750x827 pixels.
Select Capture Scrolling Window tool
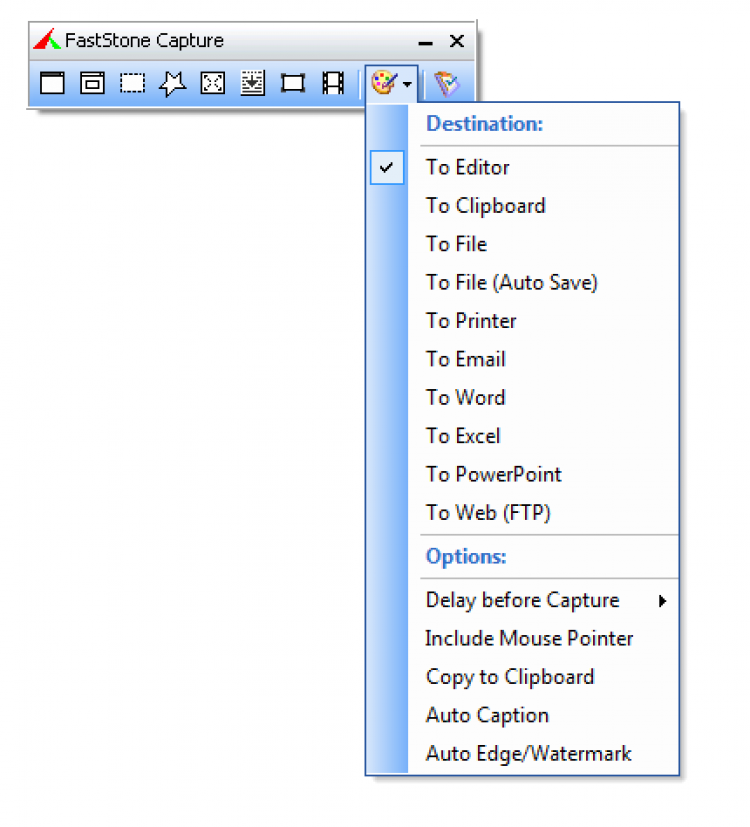click(253, 83)
